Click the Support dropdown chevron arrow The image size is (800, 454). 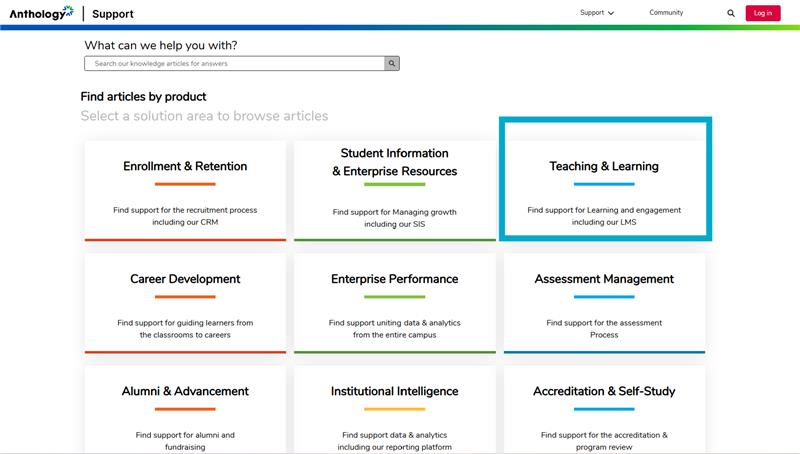[x=611, y=14]
